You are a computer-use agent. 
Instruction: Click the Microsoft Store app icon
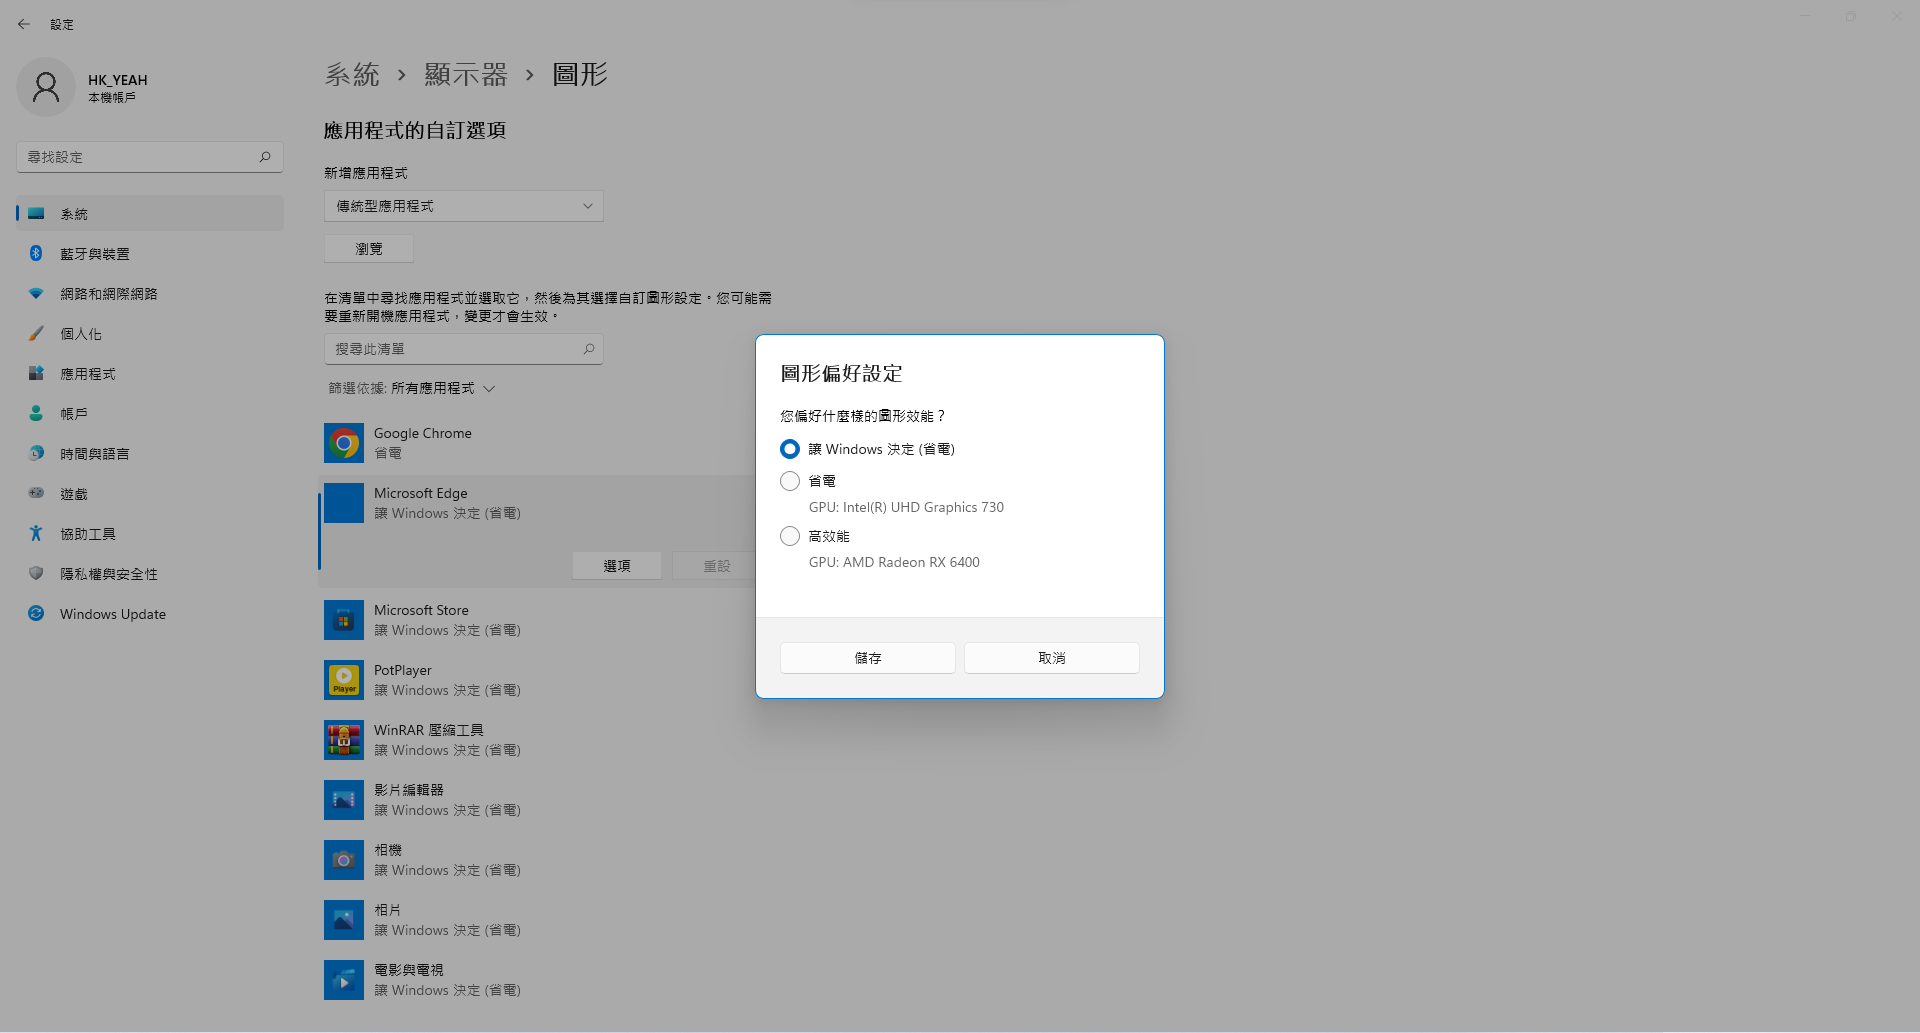coord(344,620)
